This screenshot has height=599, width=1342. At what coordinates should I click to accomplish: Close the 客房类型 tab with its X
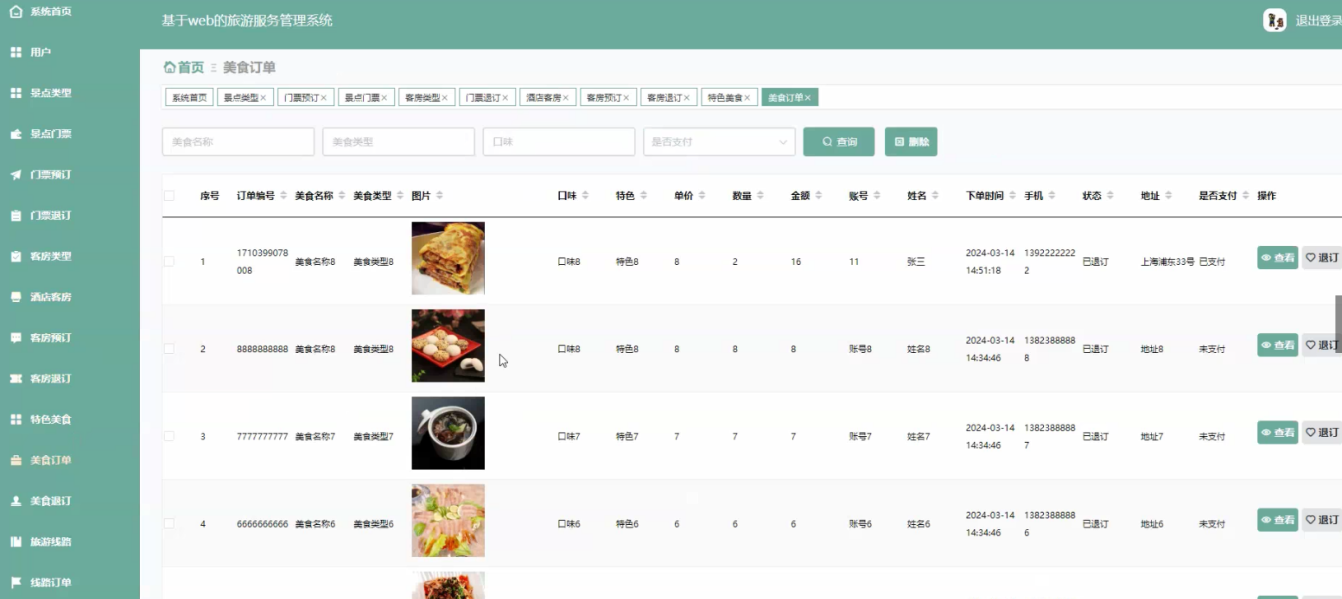(445, 98)
